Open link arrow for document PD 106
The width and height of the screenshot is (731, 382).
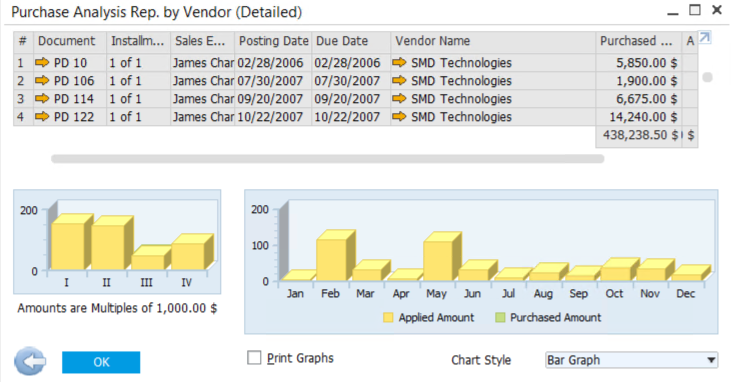point(42,81)
